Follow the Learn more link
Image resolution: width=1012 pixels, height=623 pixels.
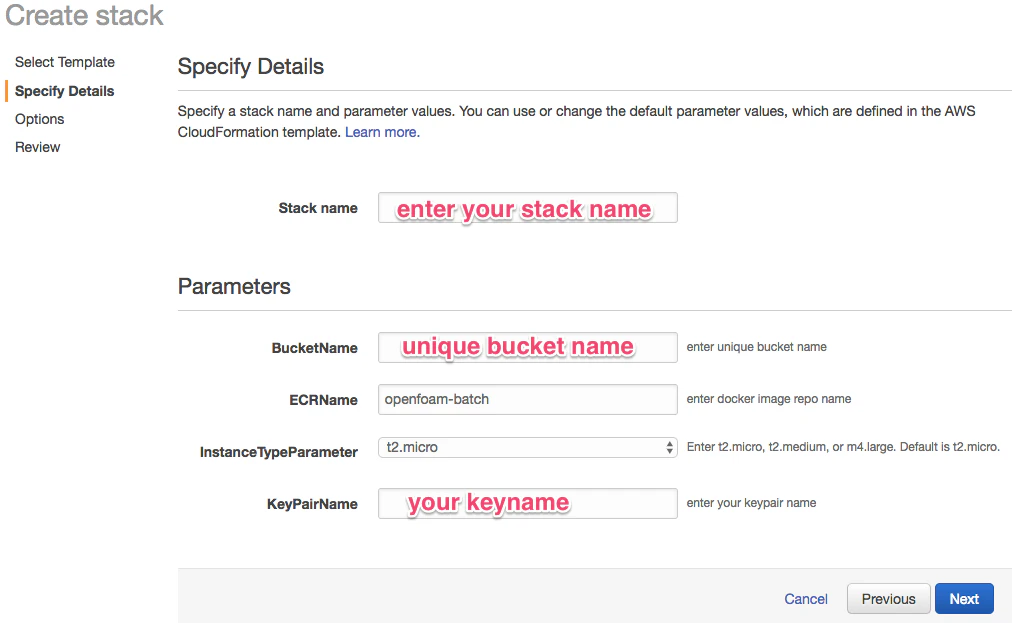(382, 132)
